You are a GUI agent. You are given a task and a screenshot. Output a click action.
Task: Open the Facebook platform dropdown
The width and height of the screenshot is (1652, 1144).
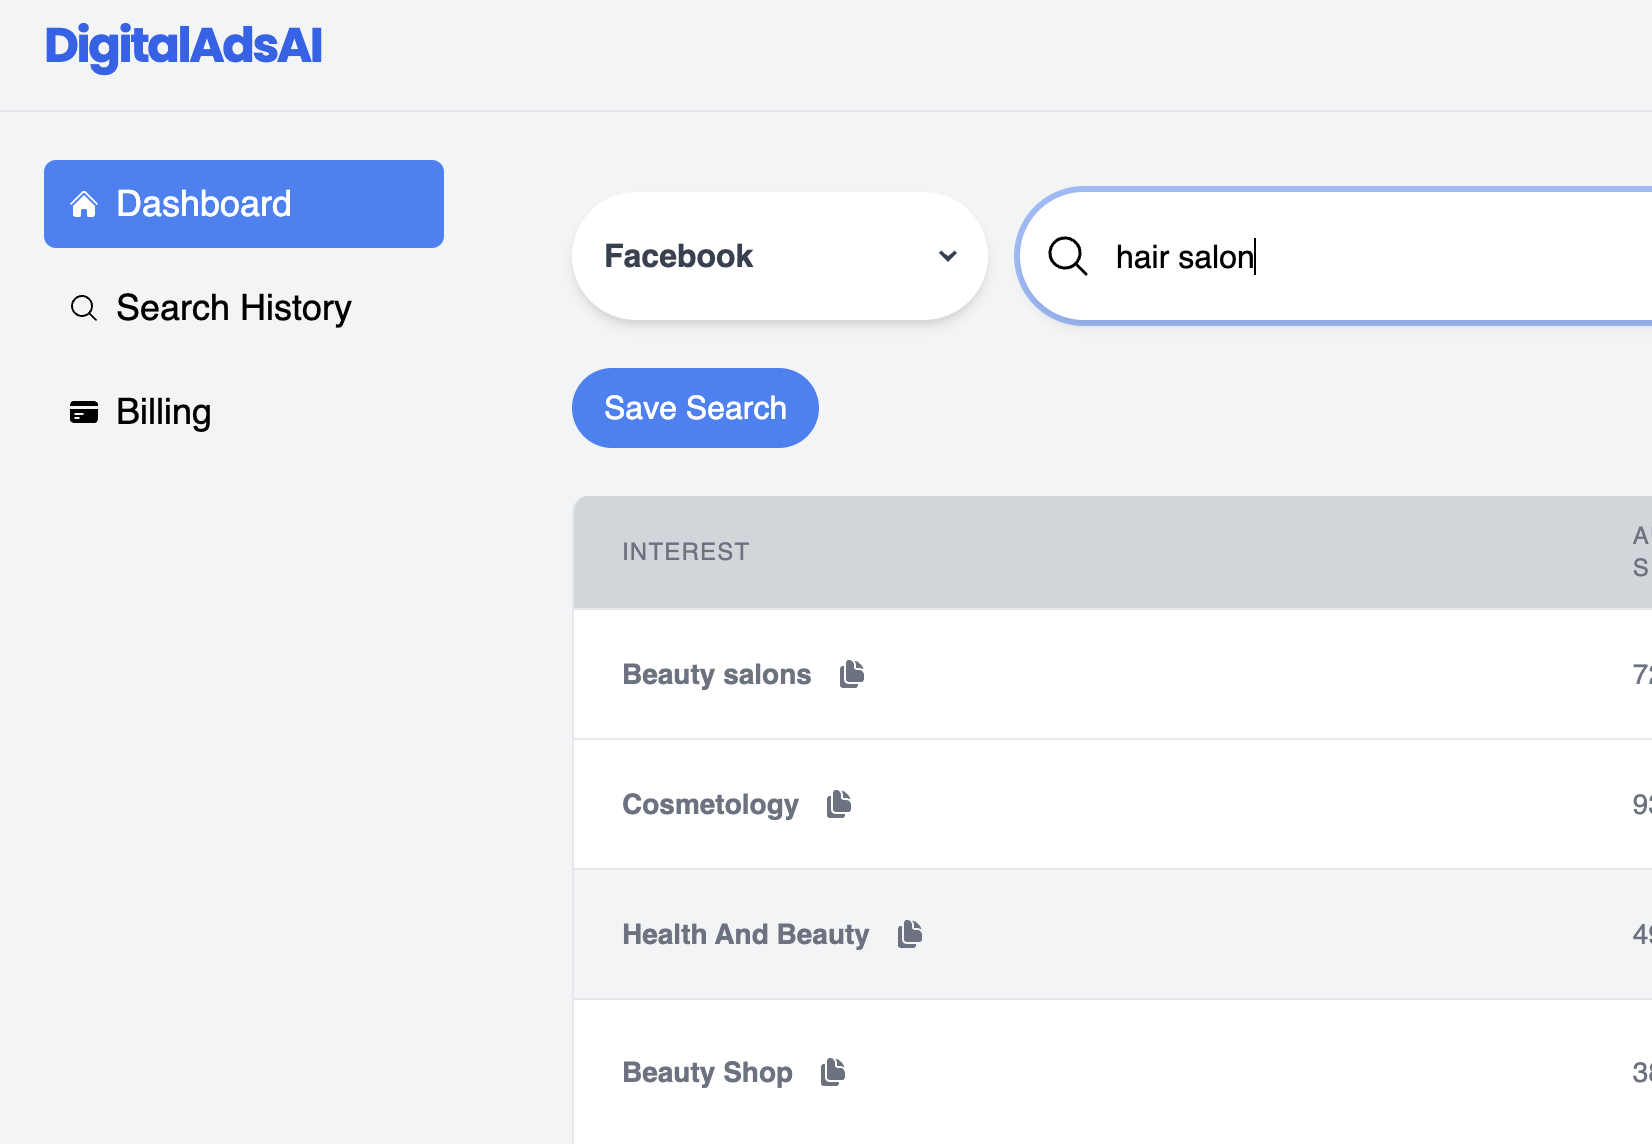[x=778, y=256]
